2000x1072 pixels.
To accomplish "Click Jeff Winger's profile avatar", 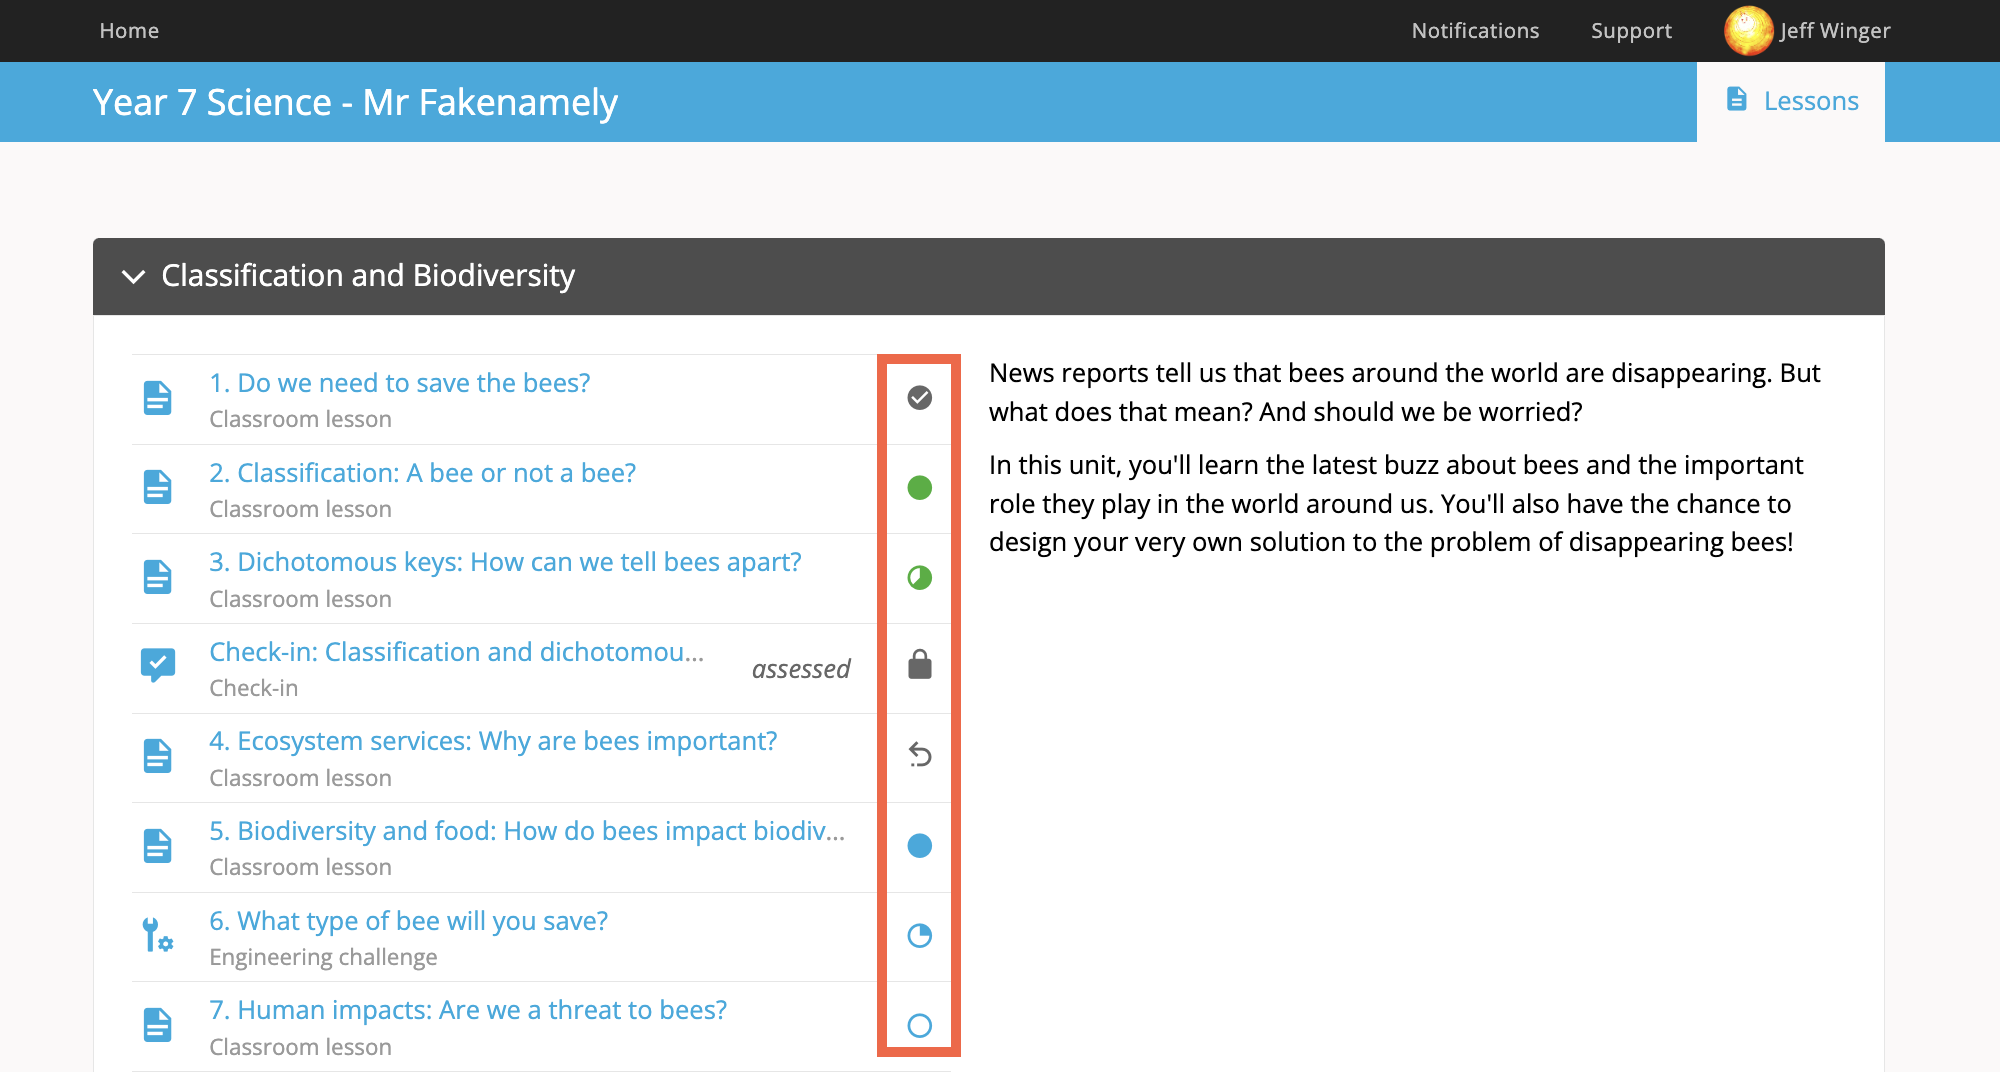I will 1748,30.
